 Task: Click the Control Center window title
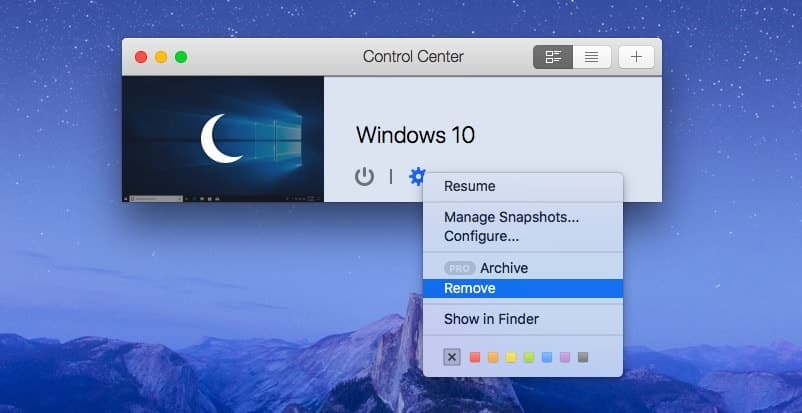(x=413, y=56)
